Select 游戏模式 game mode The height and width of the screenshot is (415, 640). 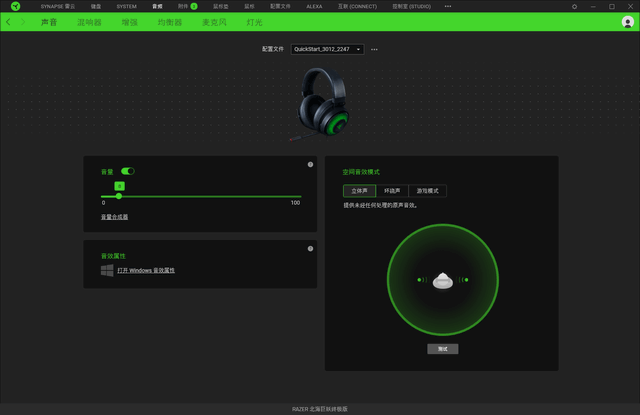(427, 191)
